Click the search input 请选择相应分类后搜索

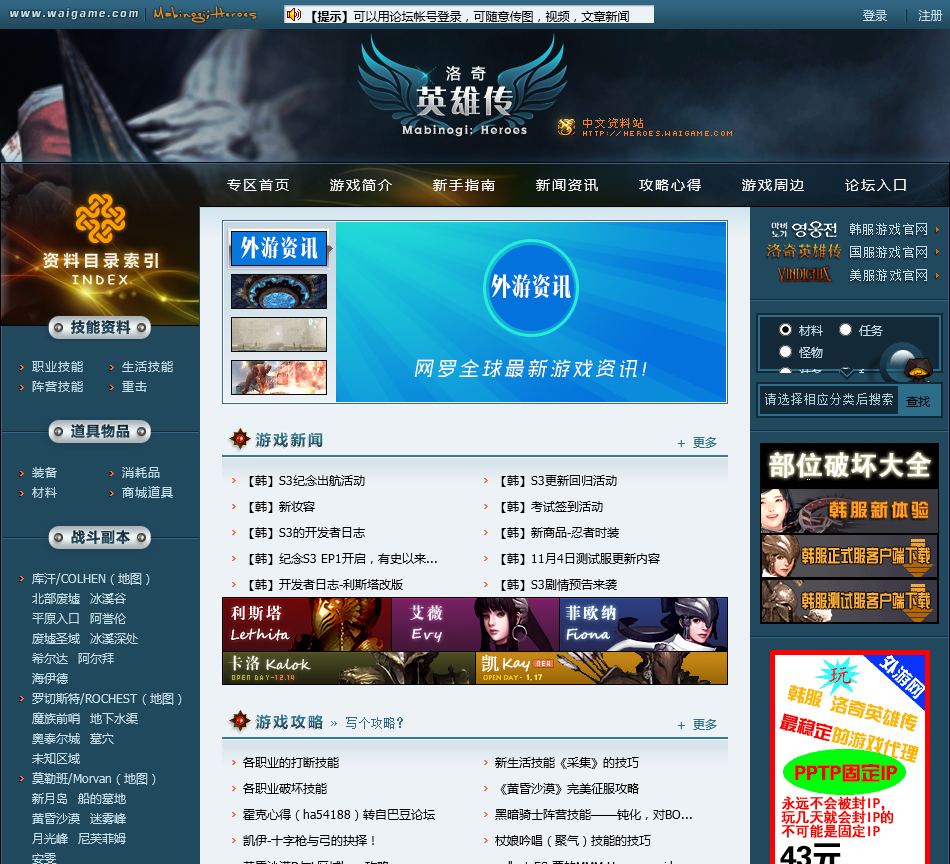[x=828, y=400]
